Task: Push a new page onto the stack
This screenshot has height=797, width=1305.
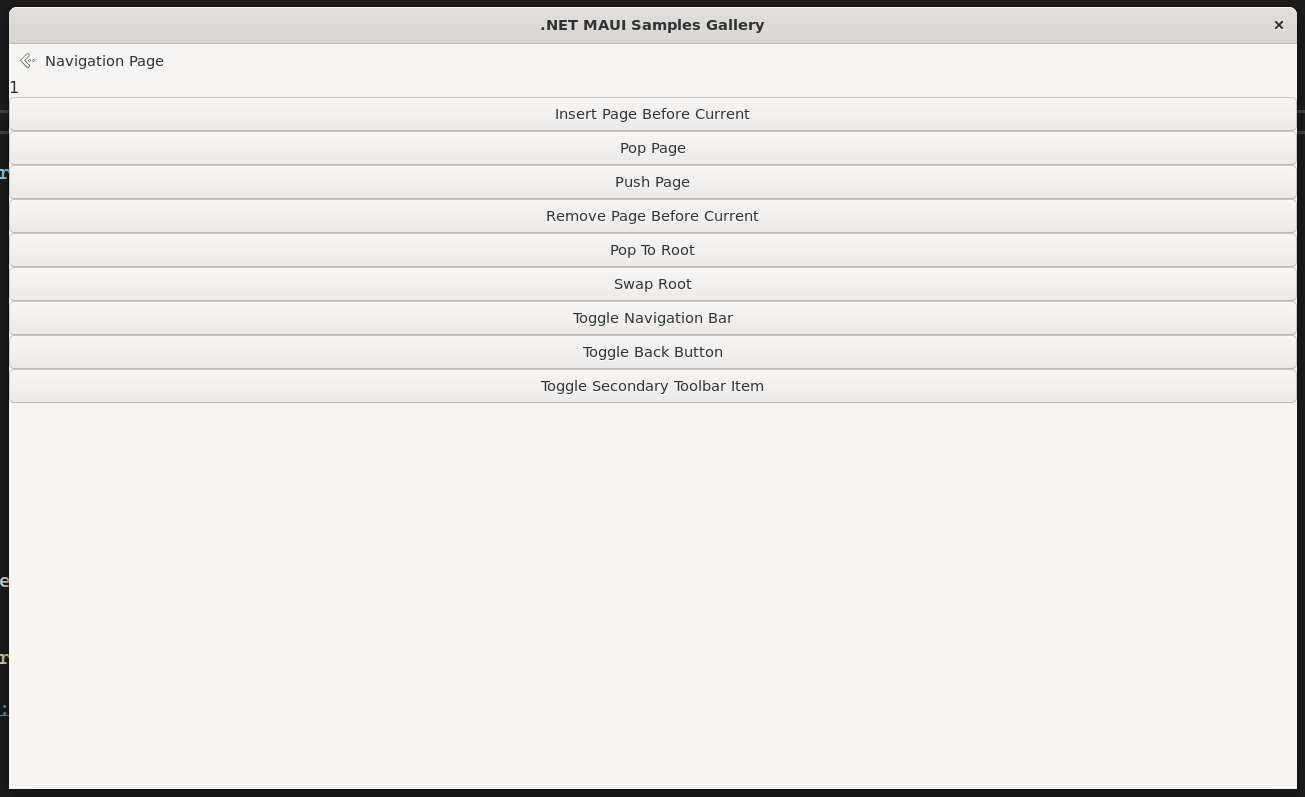Action: [x=652, y=182]
